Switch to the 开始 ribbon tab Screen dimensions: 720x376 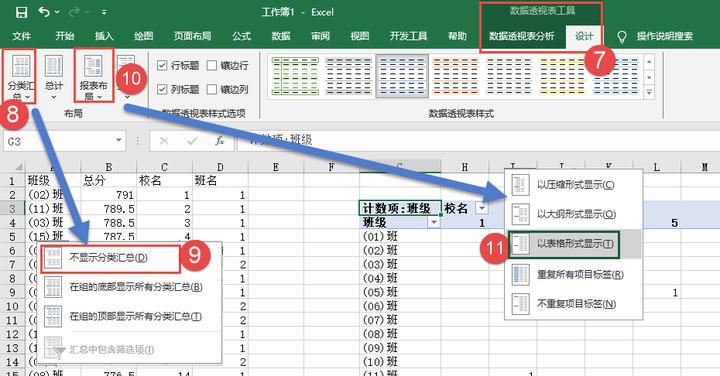(65, 36)
